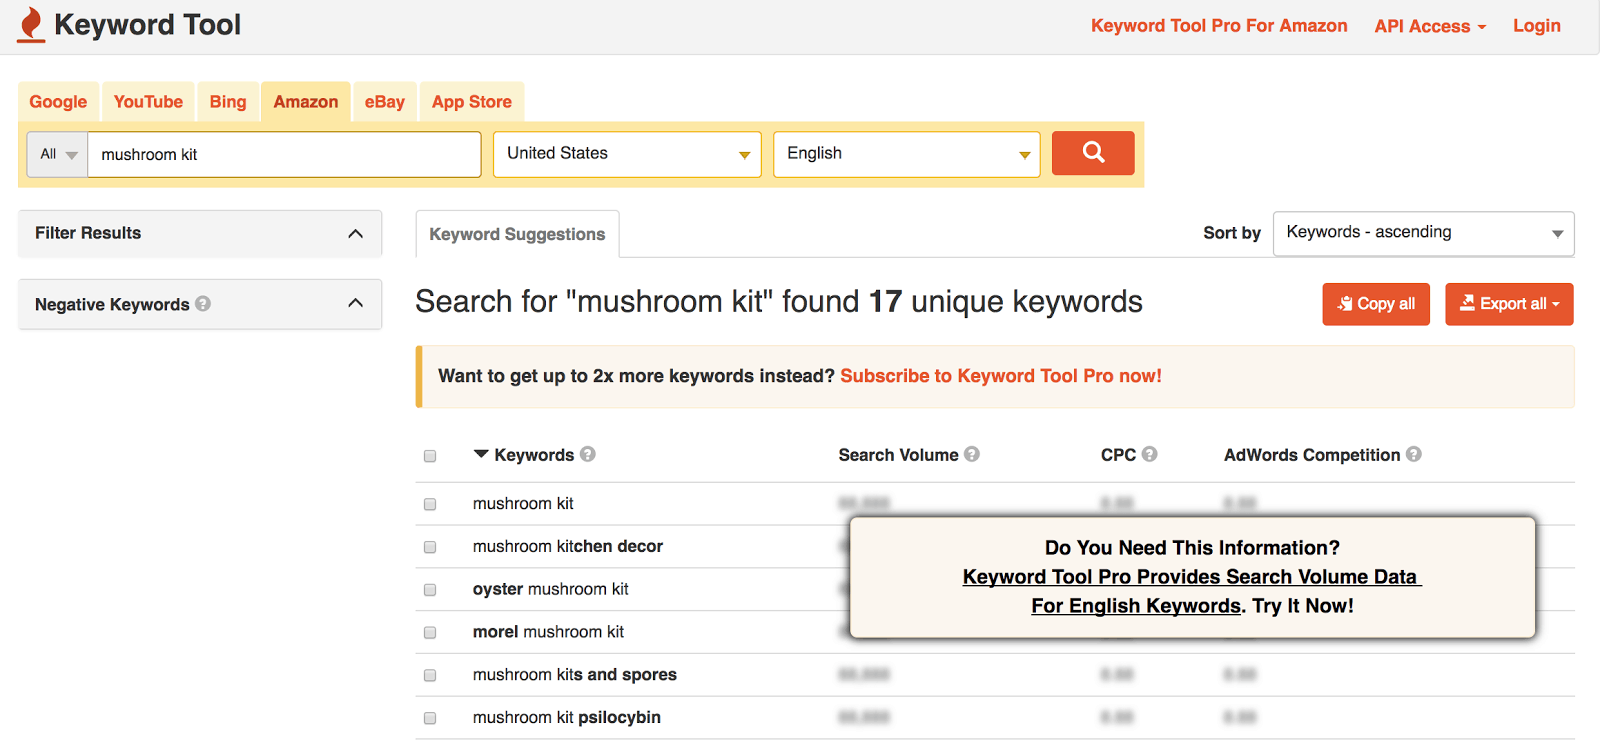The height and width of the screenshot is (741, 1600).
Task: Click the "mushroom kitchen decor" keyword text
Action: click(x=568, y=546)
